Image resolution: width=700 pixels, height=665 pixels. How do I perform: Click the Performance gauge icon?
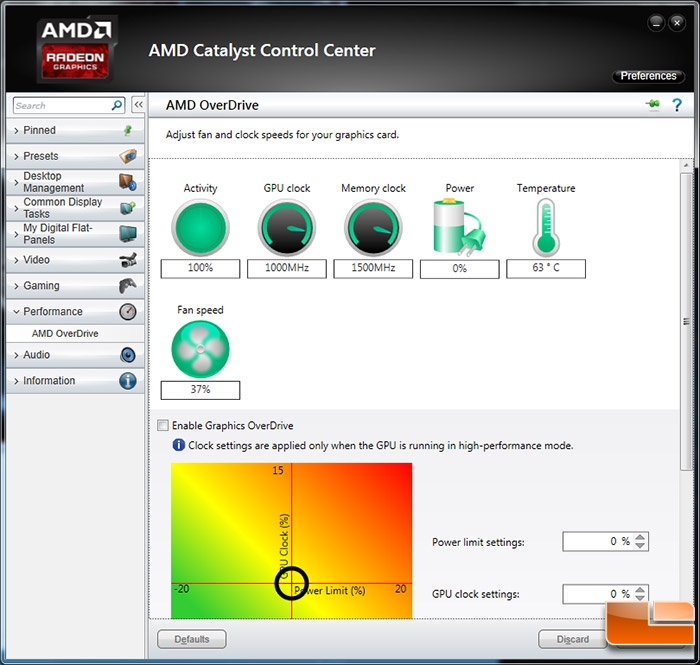[x=128, y=312]
